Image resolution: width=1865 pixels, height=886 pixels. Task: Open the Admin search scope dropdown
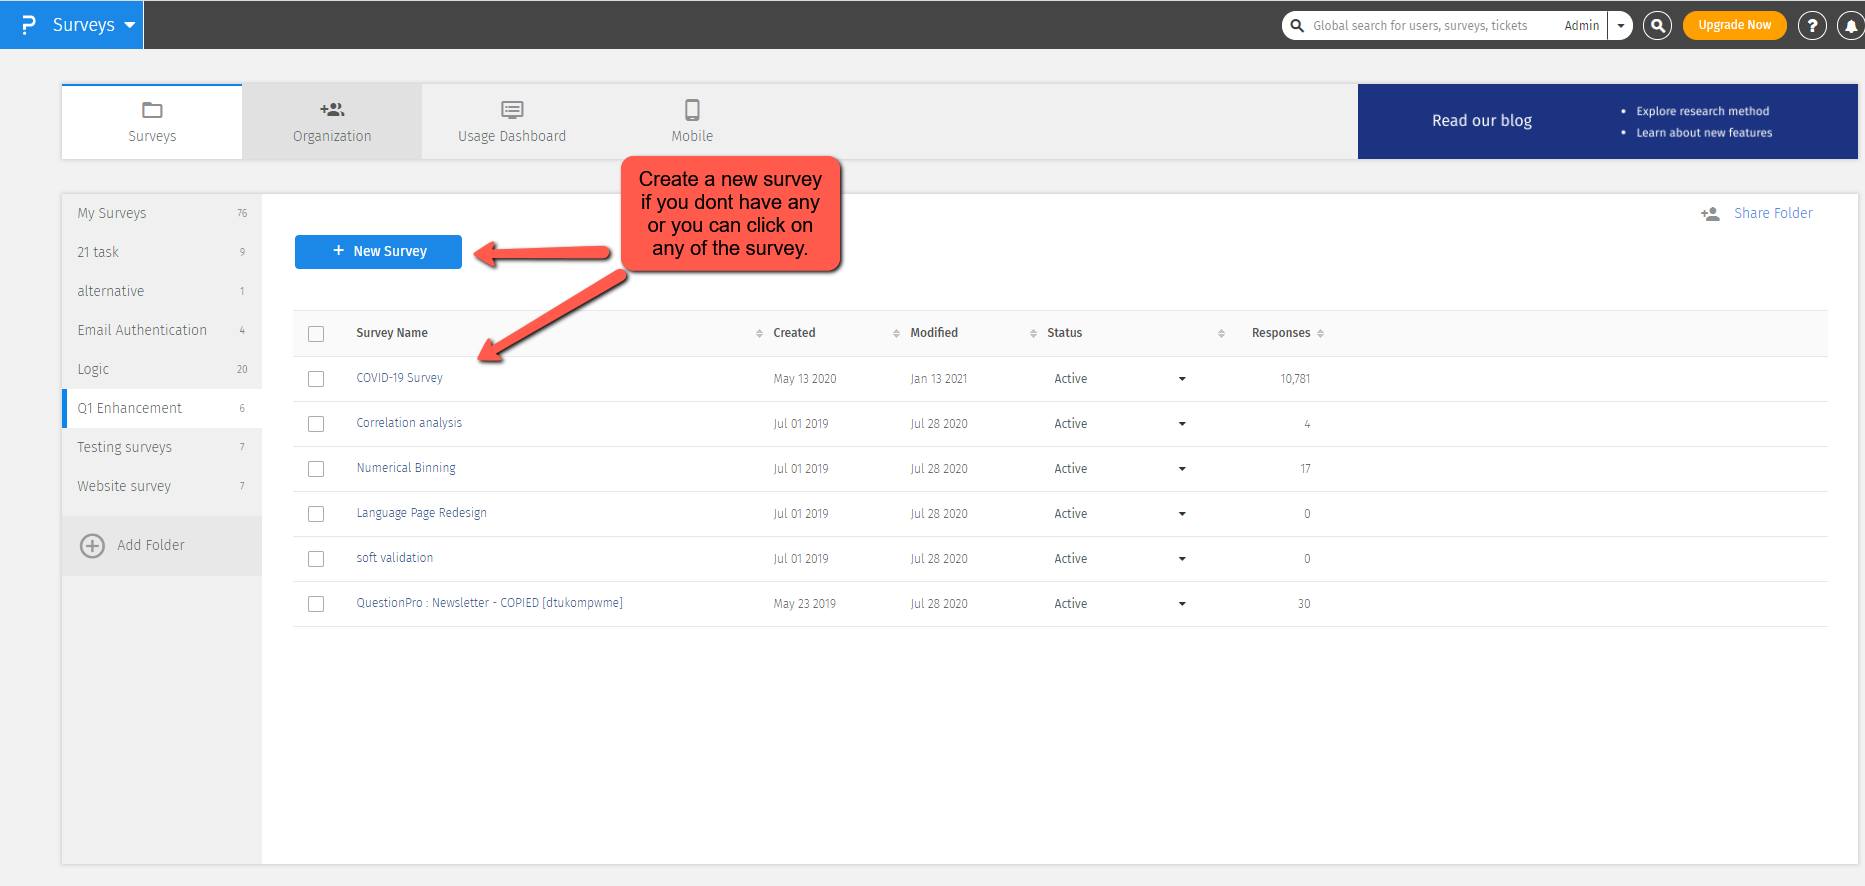(1620, 26)
